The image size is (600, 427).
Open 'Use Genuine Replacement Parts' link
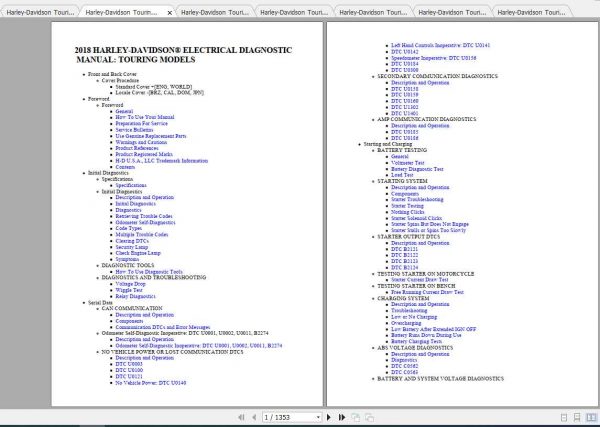pyautogui.click(x=151, y=136)
